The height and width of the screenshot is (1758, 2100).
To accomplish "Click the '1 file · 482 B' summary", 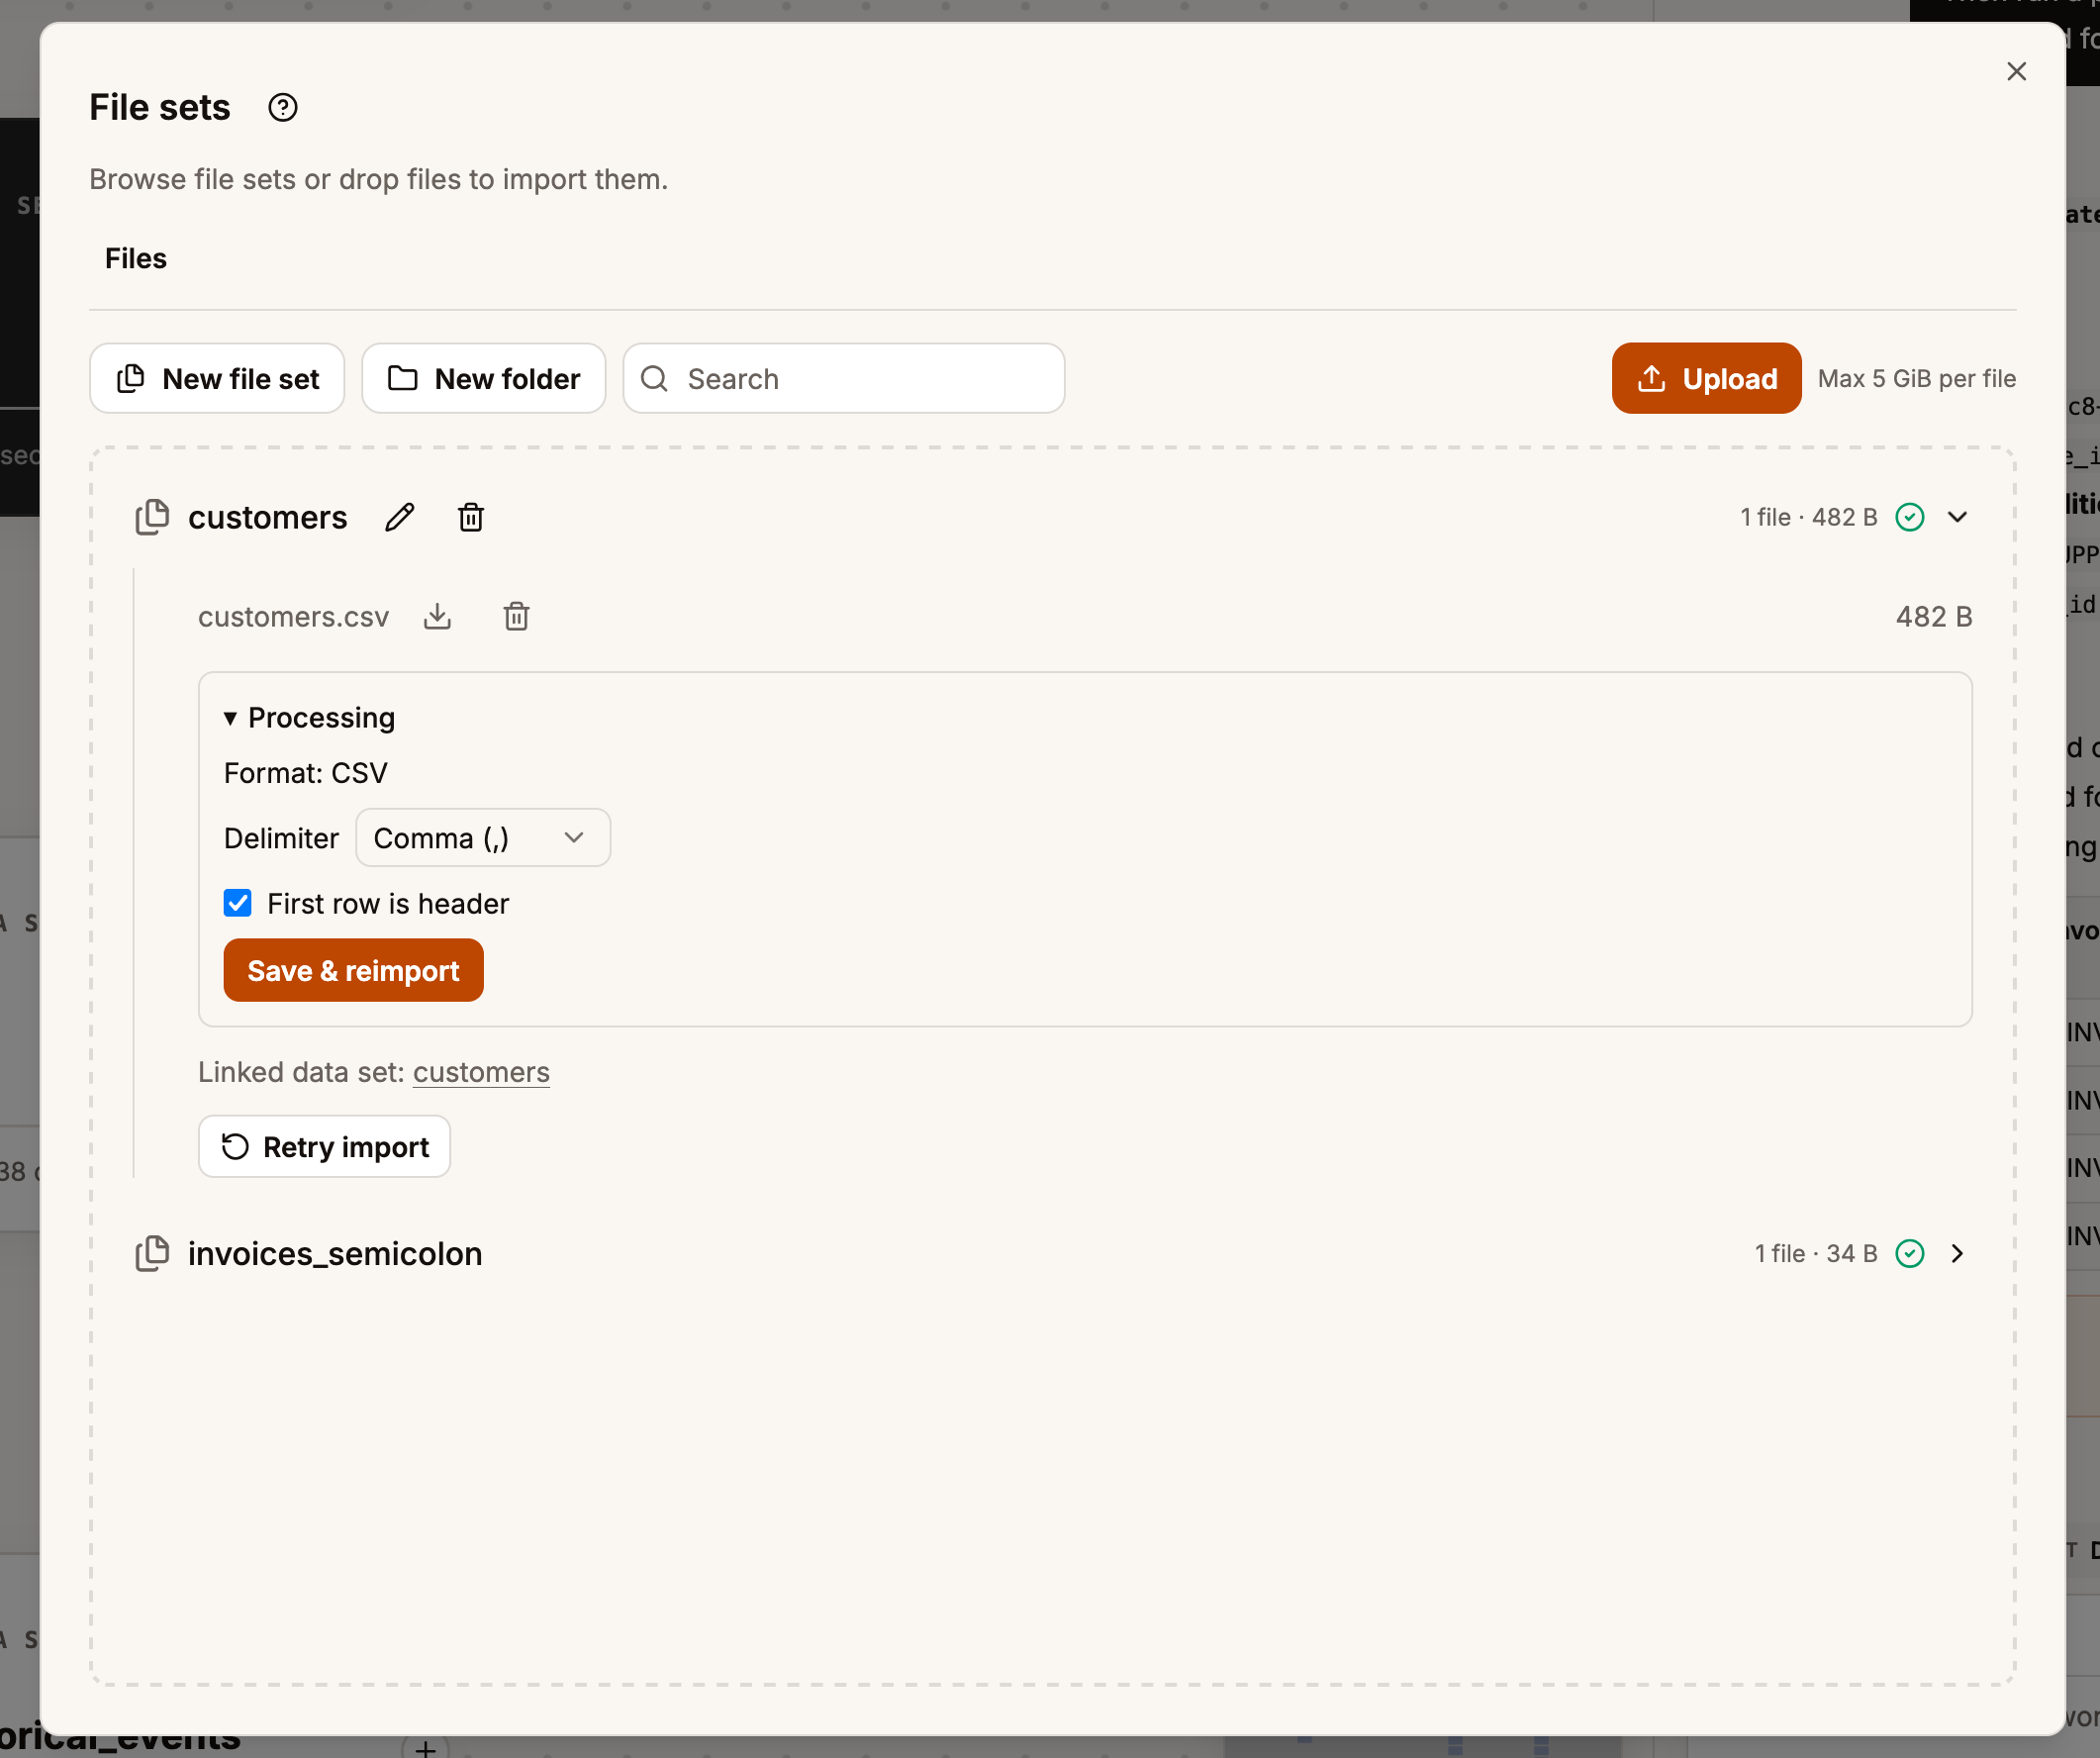I will coord(1808,517).
